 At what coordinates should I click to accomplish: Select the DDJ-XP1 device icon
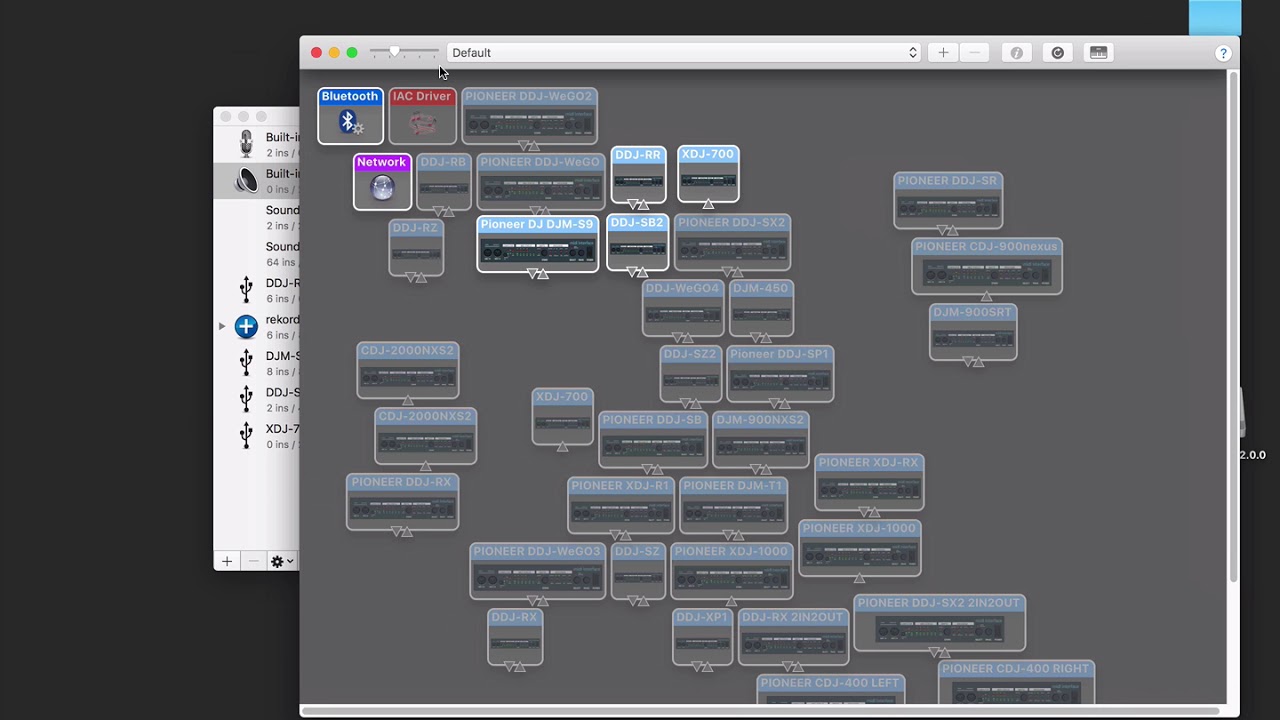(702, 637)
